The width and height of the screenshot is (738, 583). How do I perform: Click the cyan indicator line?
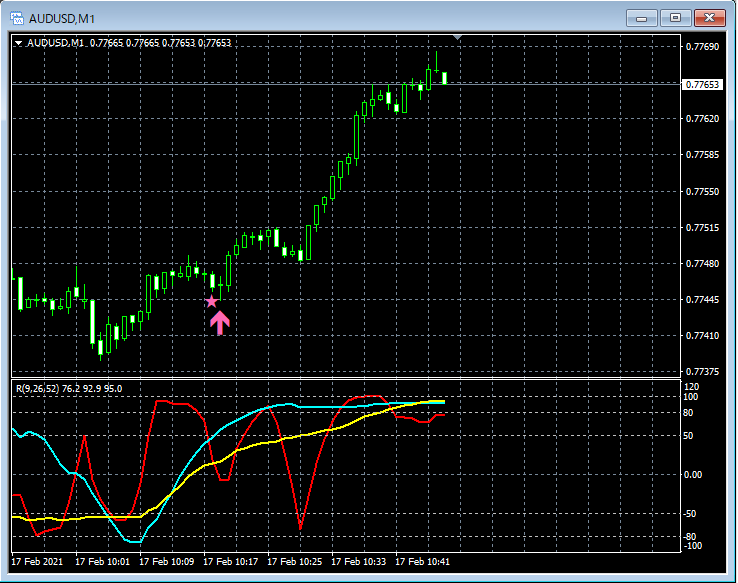[133, 541]
